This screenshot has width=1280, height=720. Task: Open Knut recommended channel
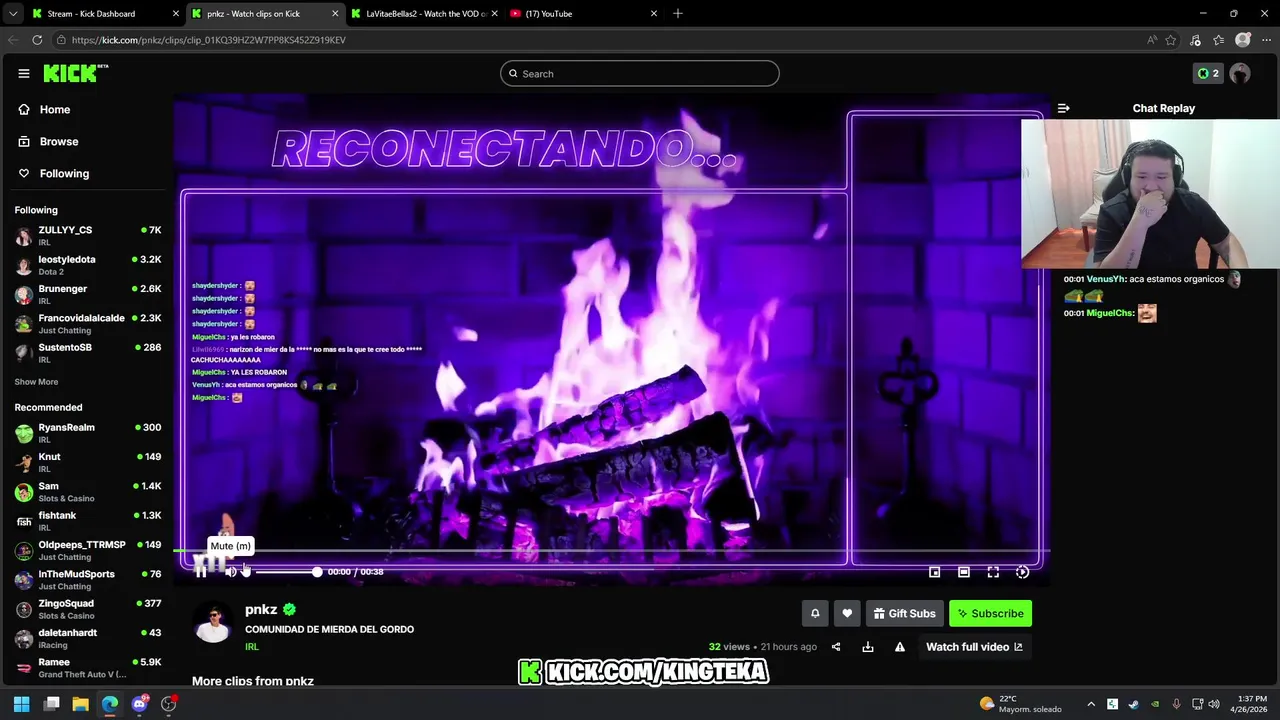click(87, 462)
